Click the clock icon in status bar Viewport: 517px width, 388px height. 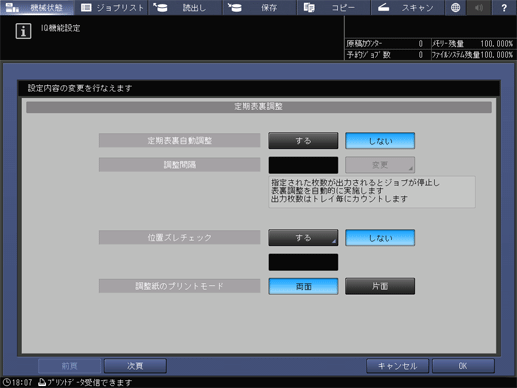(x=7, y=382)
